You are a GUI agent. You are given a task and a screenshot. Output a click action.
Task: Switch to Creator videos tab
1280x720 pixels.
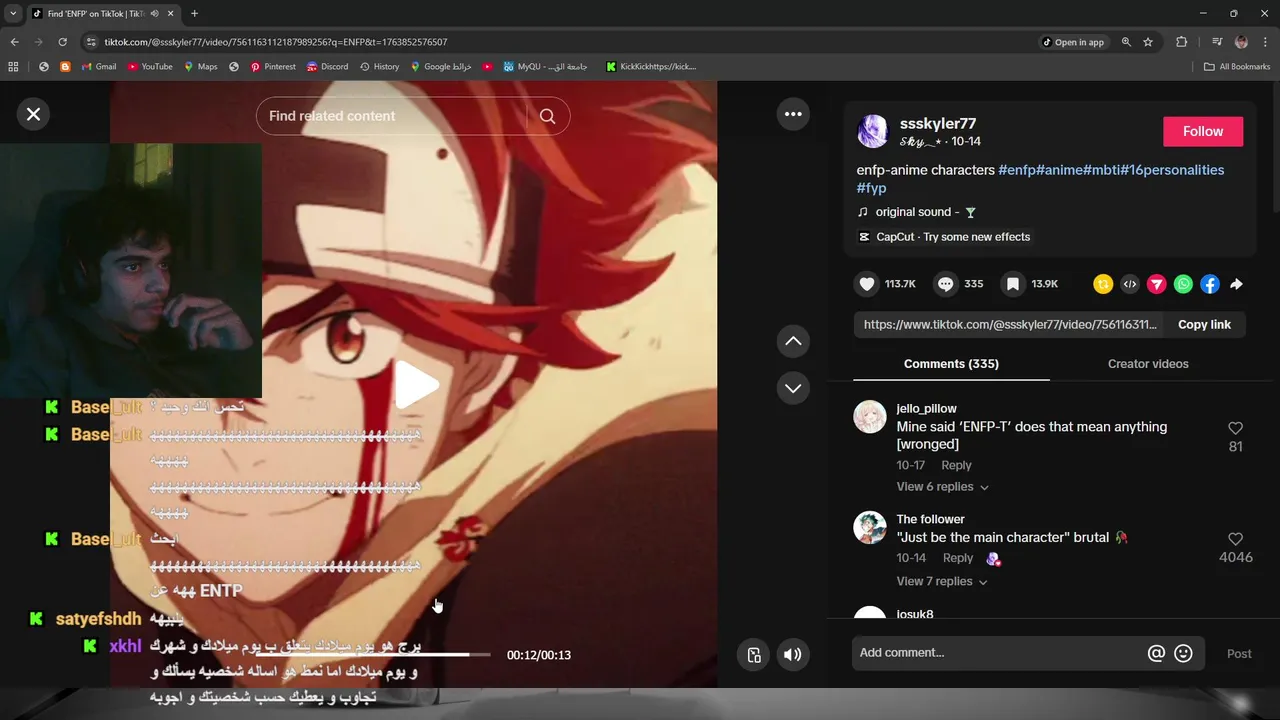click(1148, 364)
